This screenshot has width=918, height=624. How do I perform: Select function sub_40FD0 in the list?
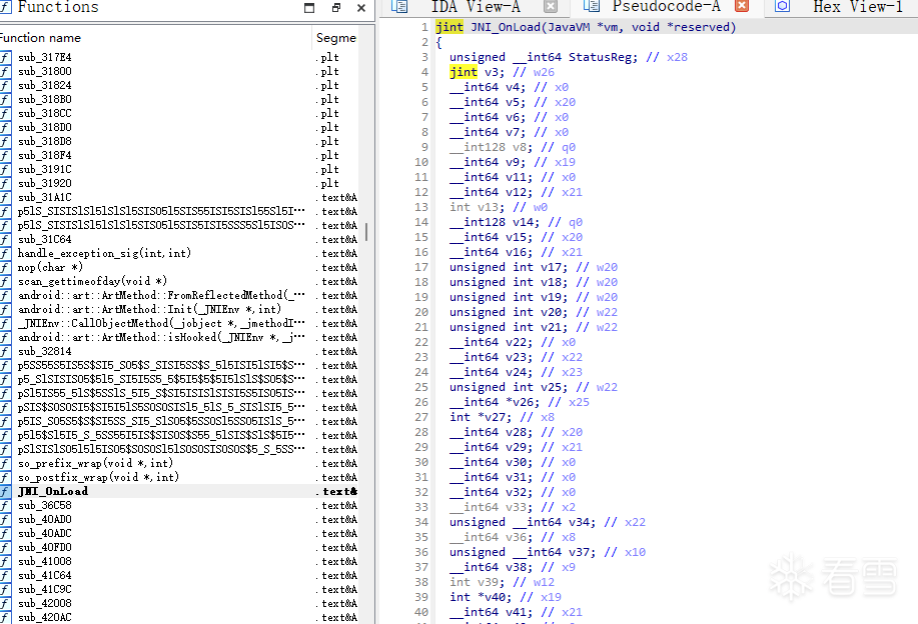point(44,548)
